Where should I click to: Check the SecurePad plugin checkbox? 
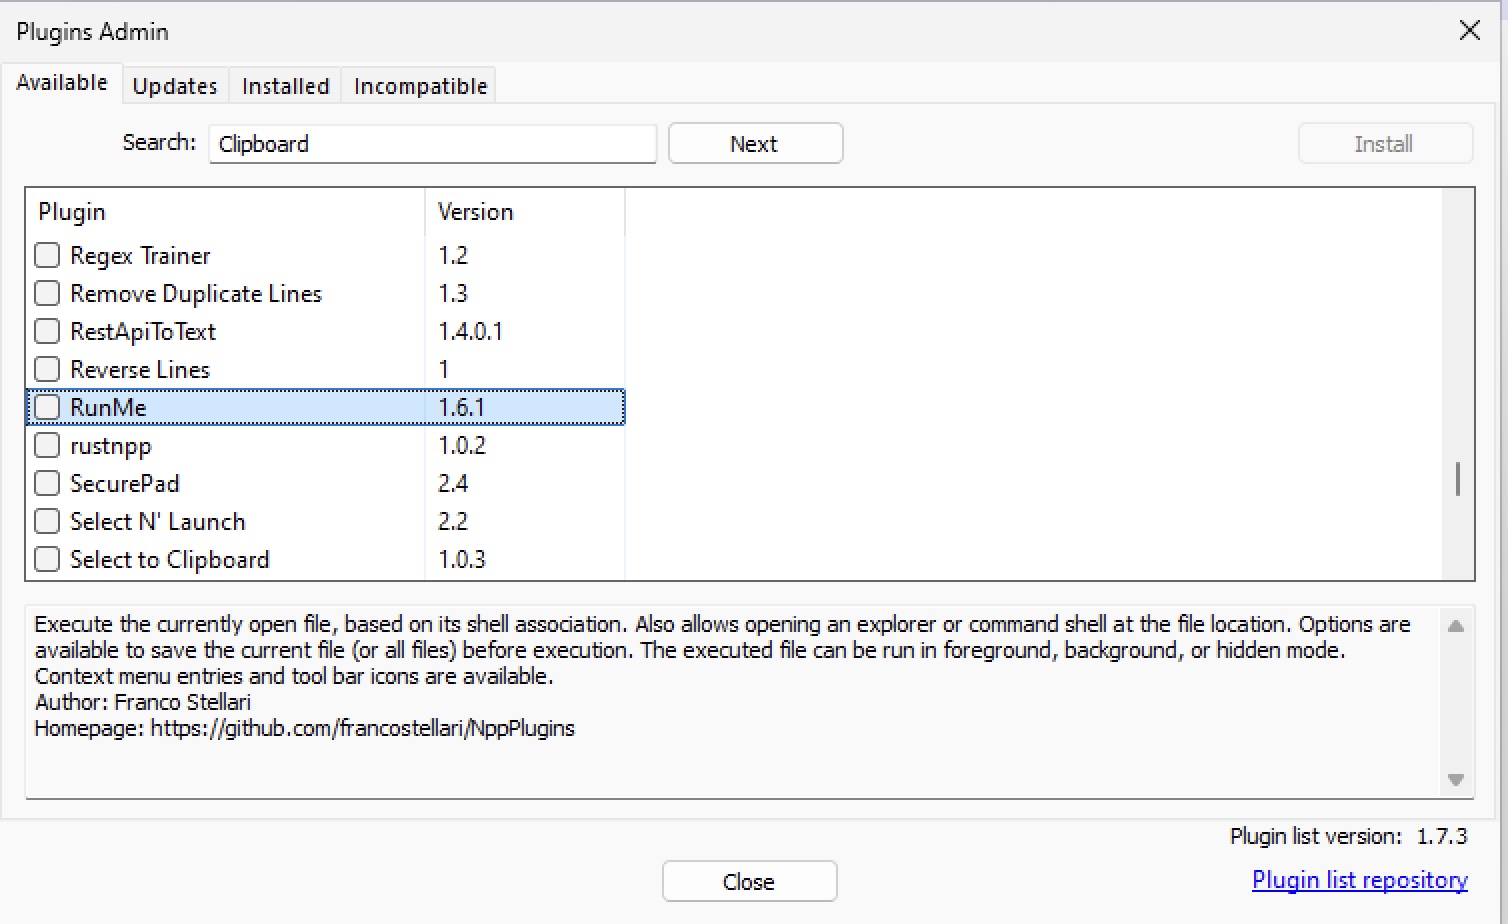click(47, 483)
